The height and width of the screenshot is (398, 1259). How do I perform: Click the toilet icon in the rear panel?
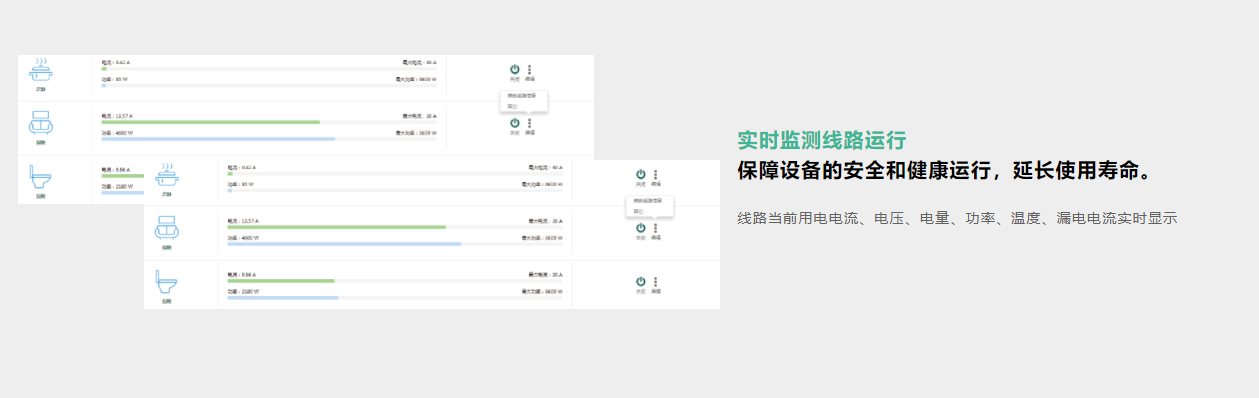(41, 178)
